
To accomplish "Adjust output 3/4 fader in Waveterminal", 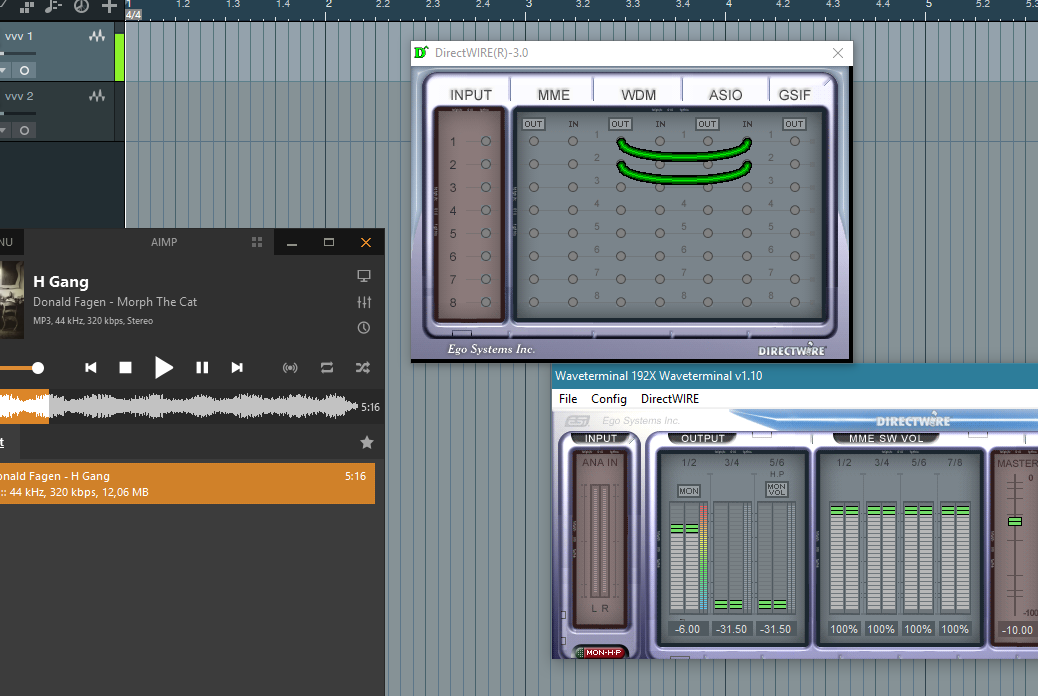I will point(728,605).
